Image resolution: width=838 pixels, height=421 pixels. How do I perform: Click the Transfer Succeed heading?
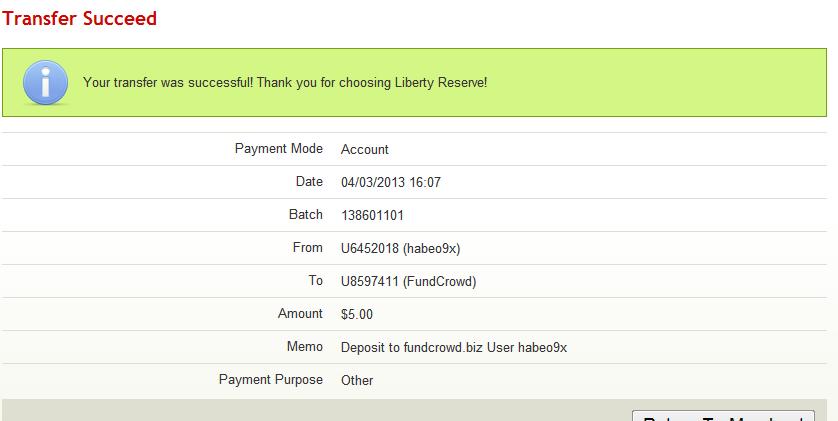pos(80,18)
